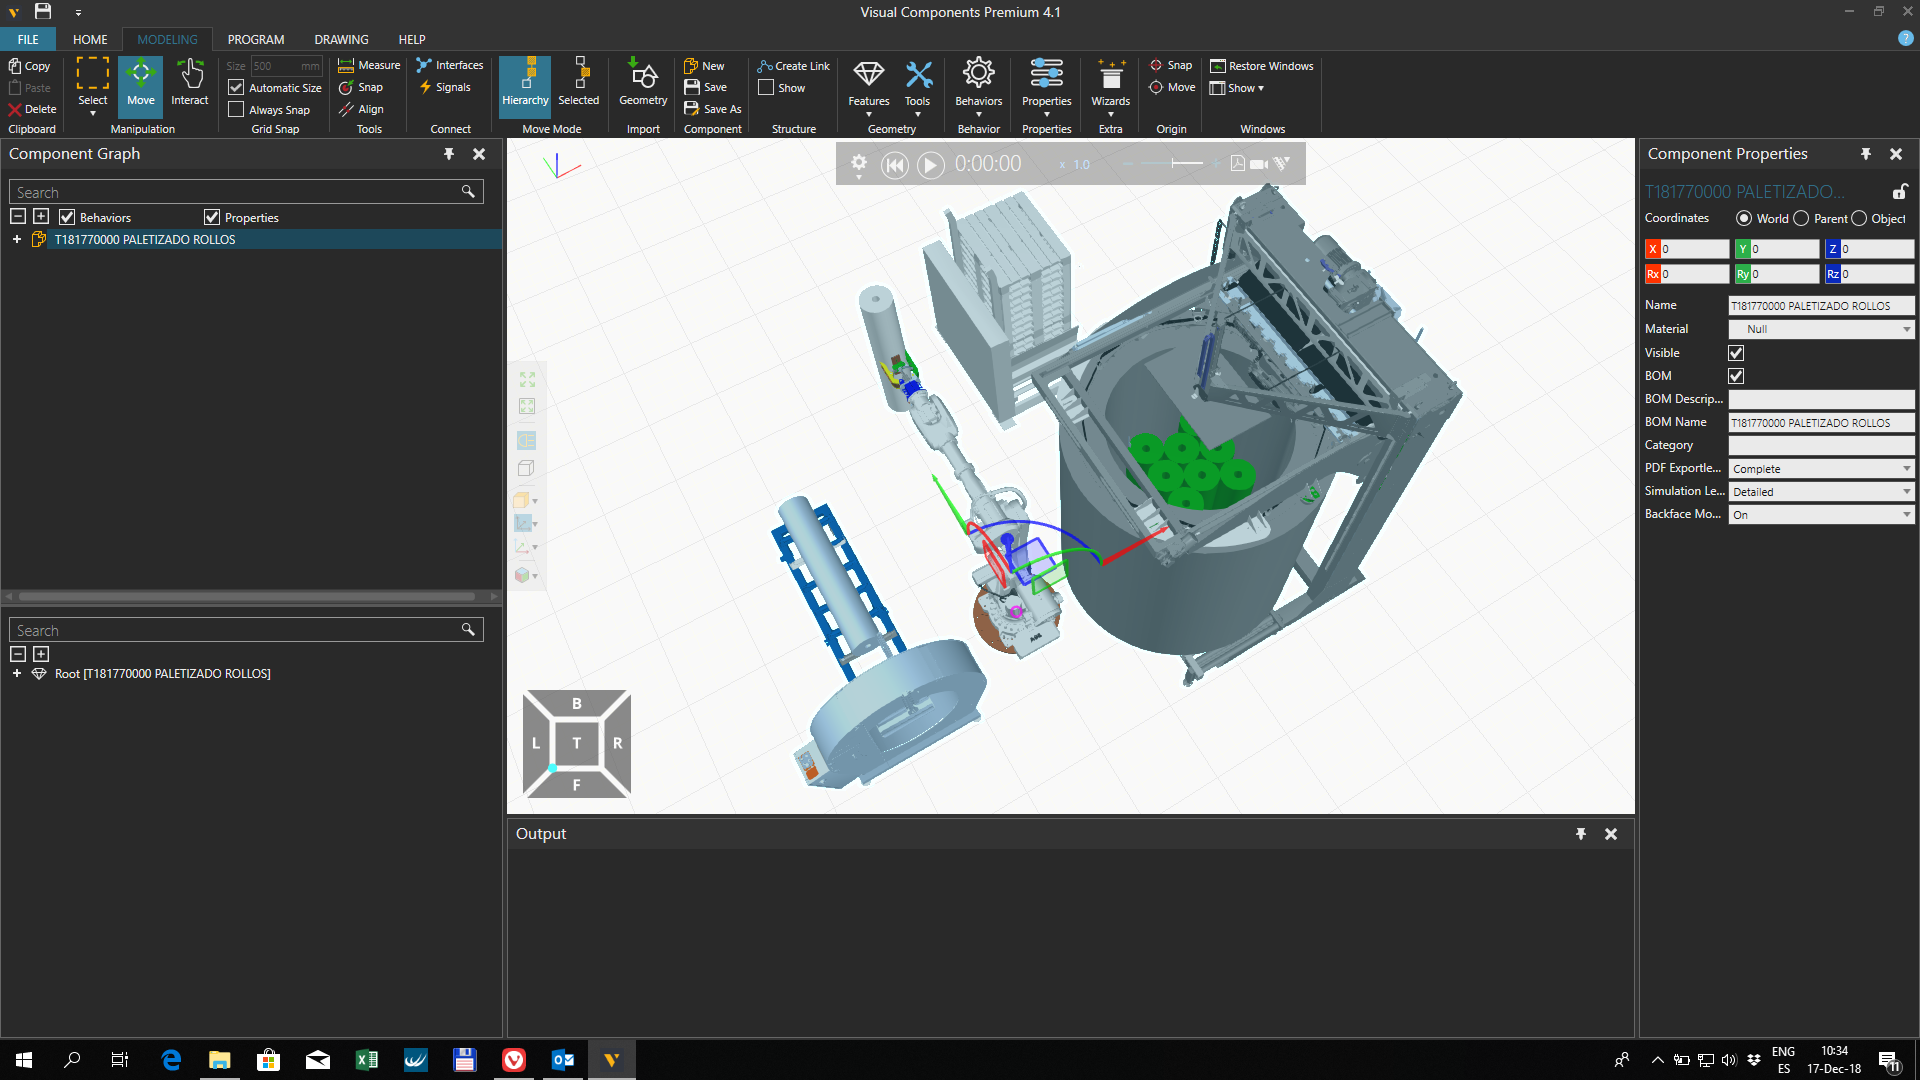Image resolution: width=1920 pixels, height=1080 pixels.
Task: Expand T181770000 PALETIZADO ROLLOS tree node
Action: coord(17,240)
